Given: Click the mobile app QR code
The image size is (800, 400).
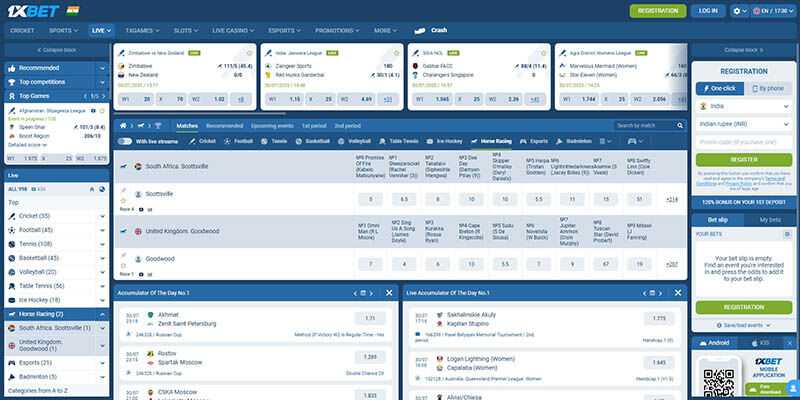Looking at the screenshot, I should [719, 383].
